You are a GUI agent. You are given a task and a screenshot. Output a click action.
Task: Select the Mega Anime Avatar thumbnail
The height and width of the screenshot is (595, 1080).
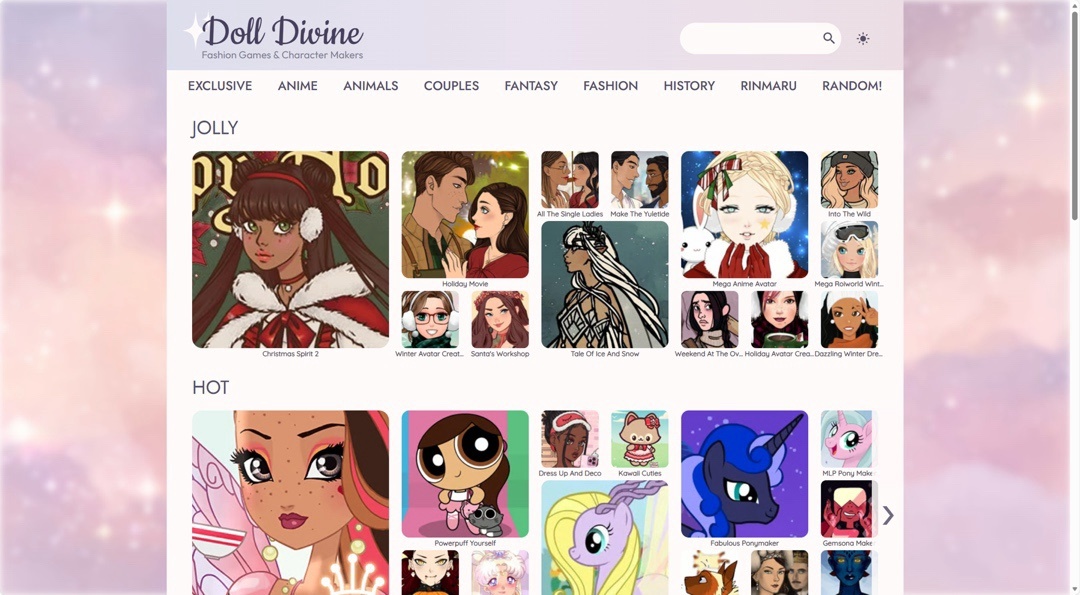click(745, 215)
